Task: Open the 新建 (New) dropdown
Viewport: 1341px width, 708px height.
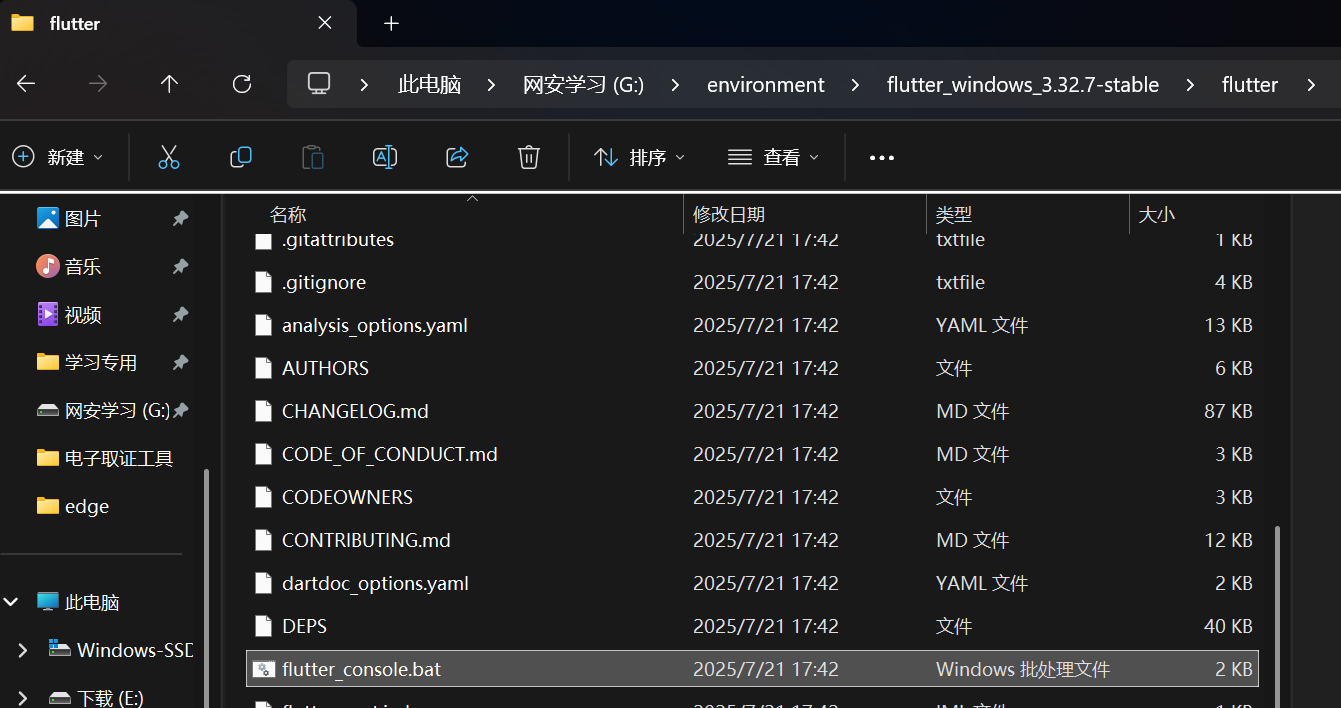Action: coord(58,157)
